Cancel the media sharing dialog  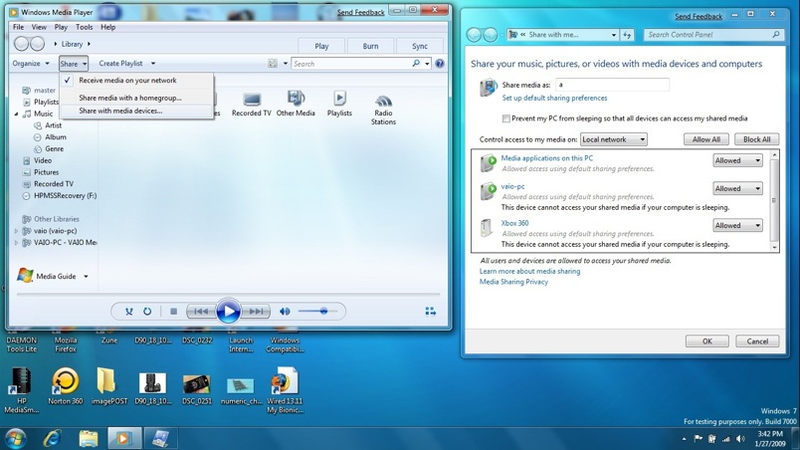tap(758, 341)
